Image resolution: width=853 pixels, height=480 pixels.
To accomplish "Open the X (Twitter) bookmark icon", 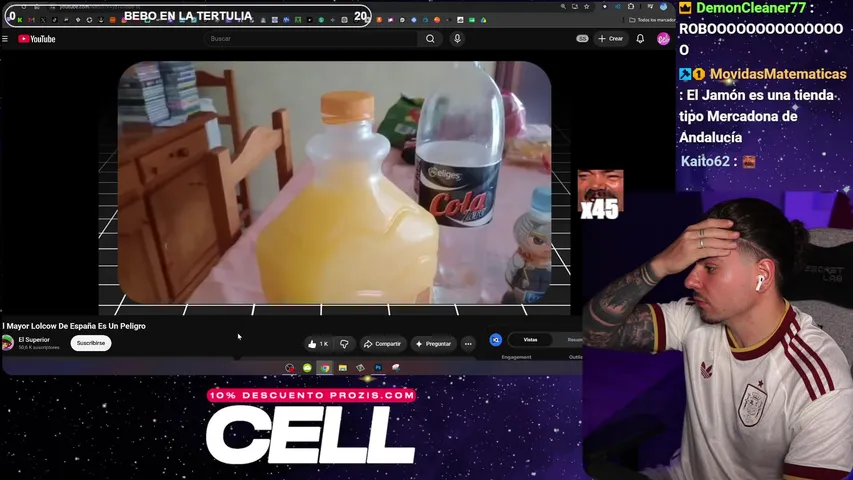I will pos(43,20).
